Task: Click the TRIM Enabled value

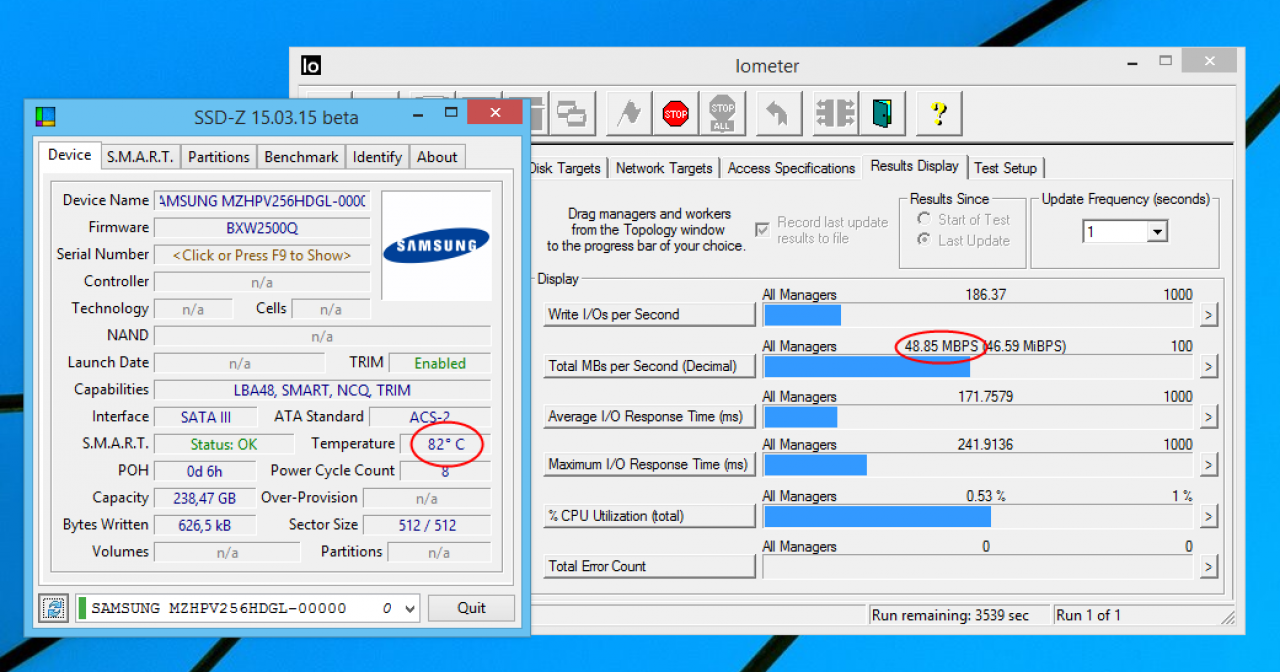Action: point(440,363)
